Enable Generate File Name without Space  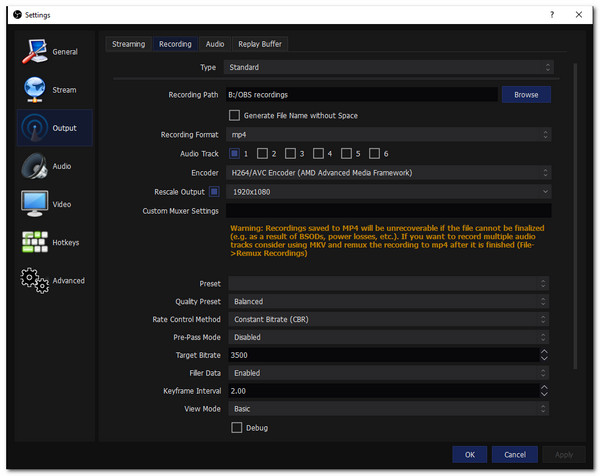point(234,115)
